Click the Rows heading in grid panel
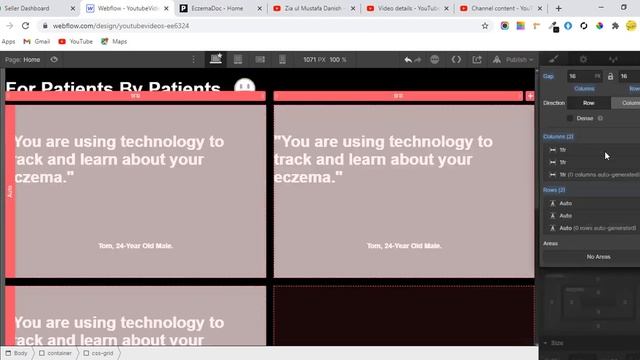Screen dimensions: 640x360 coord(554,190)
